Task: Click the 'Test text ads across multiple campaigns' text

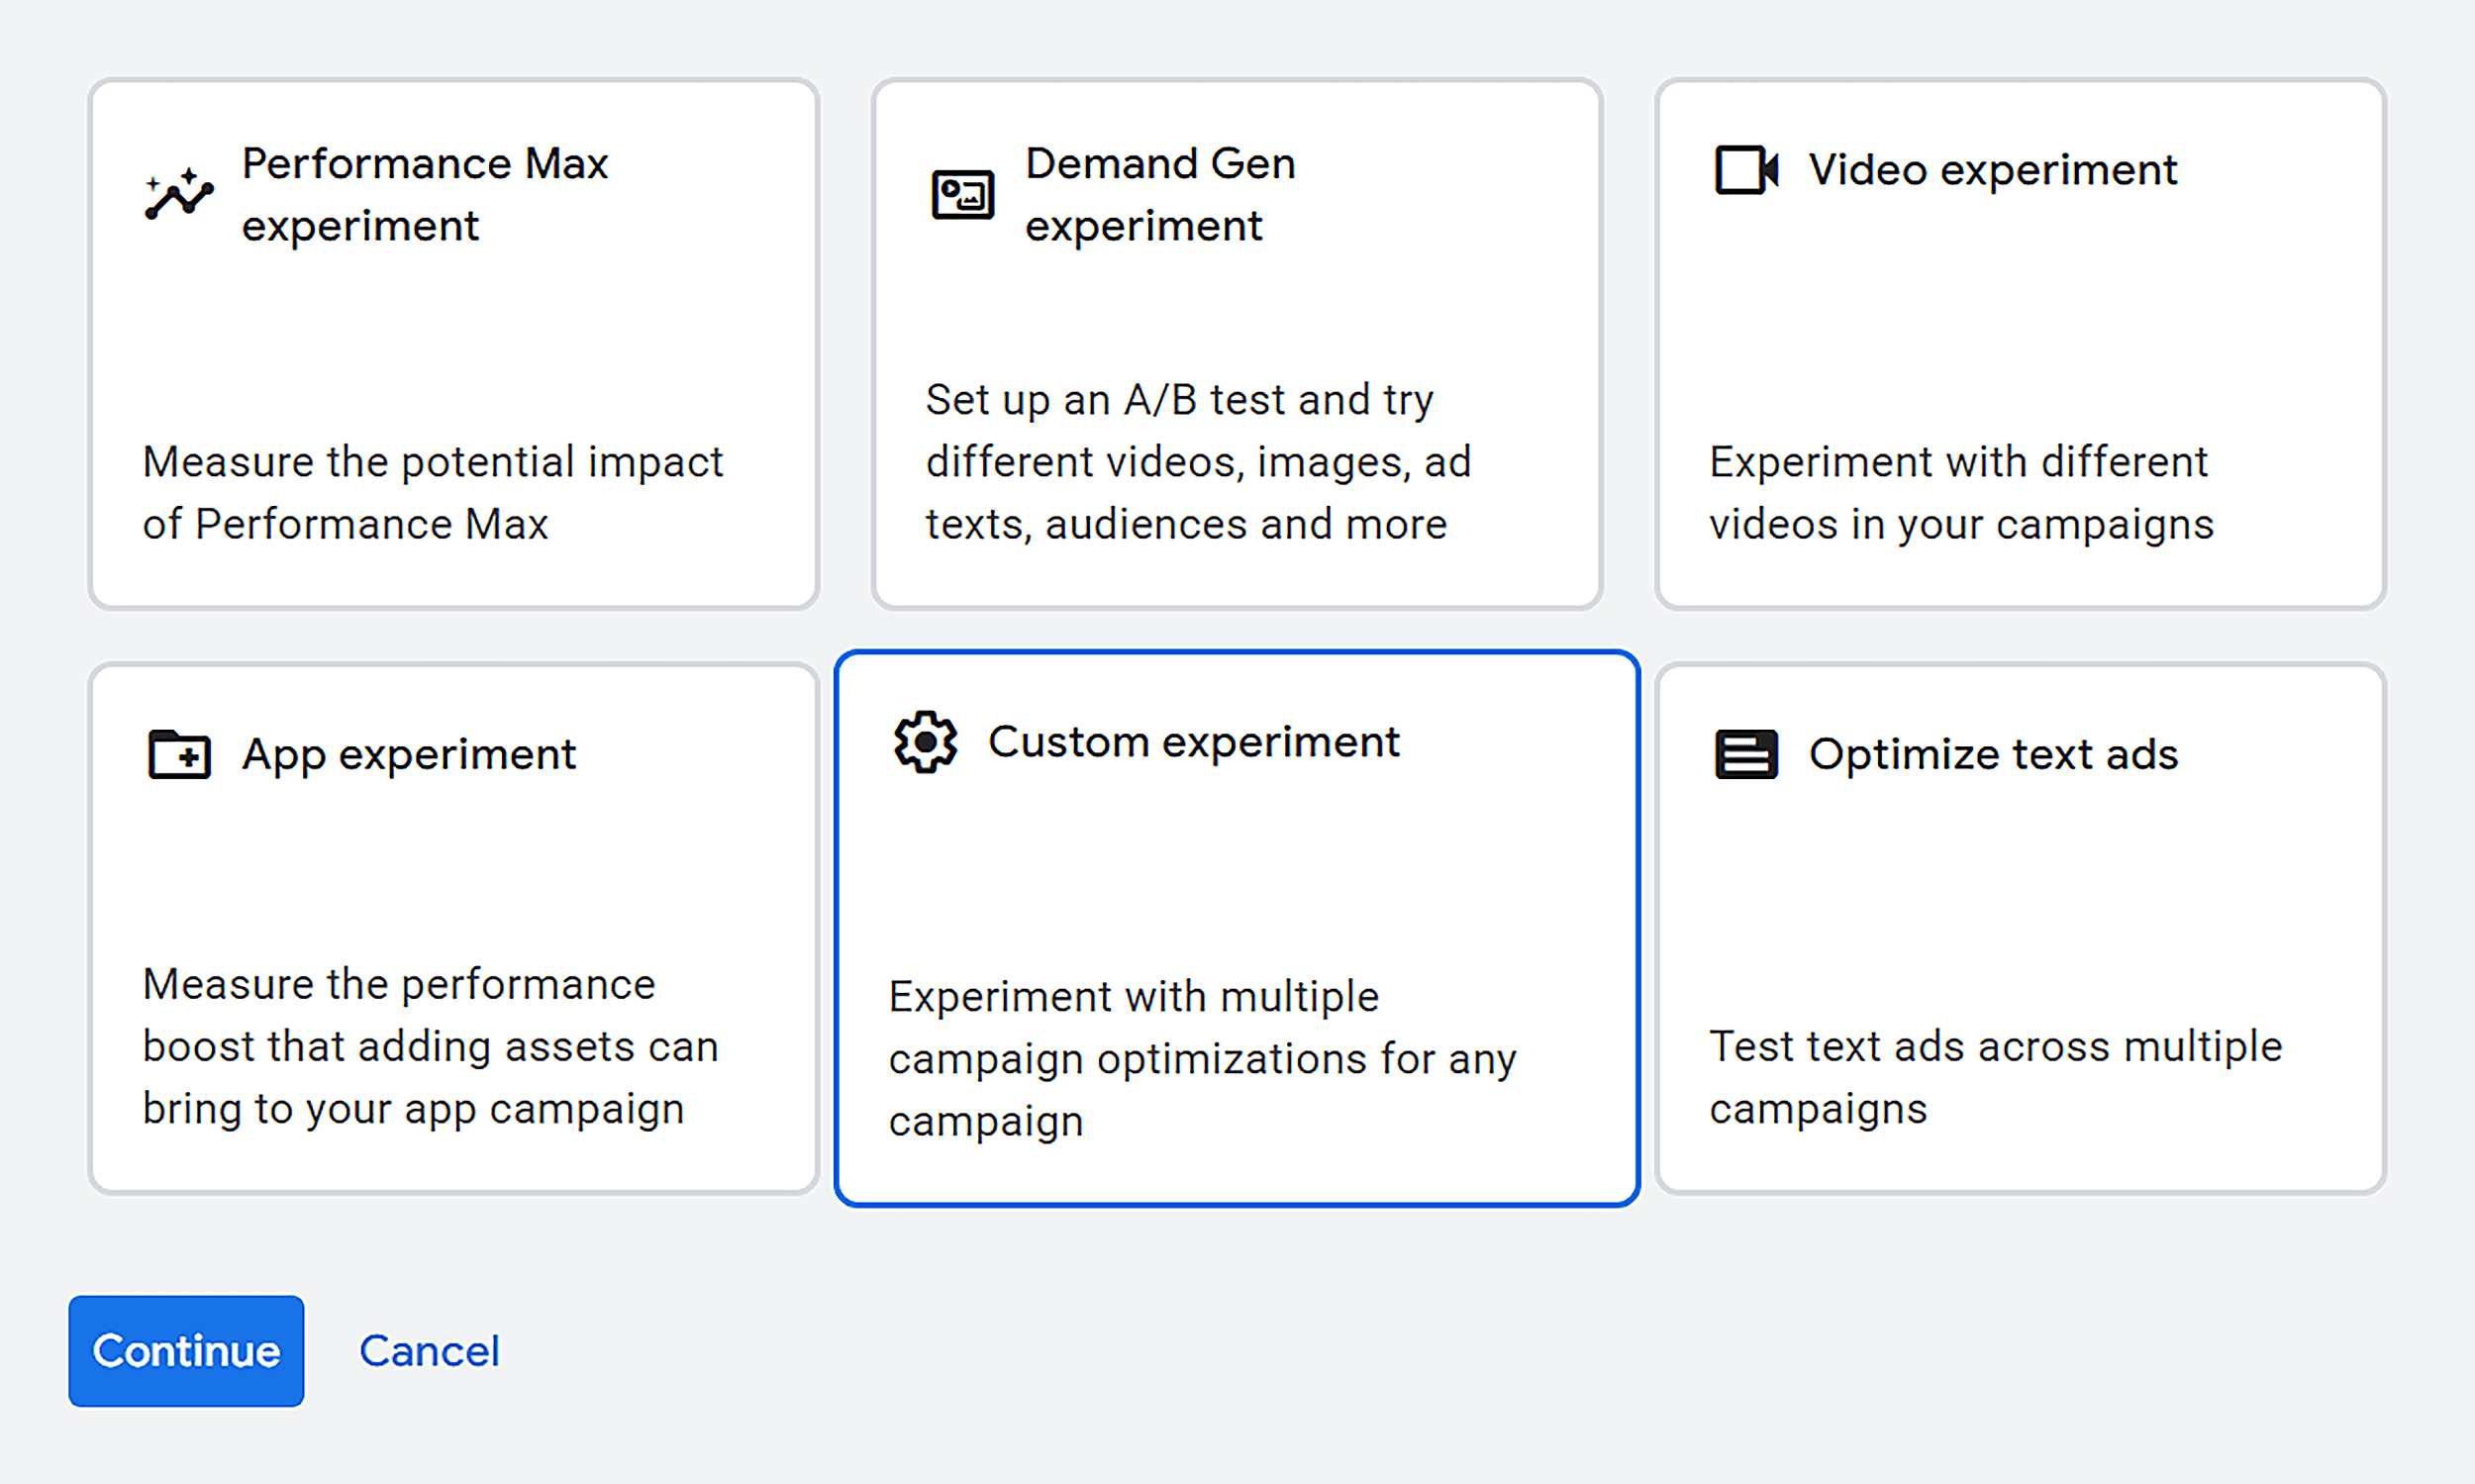Action: tap(1995, 1076)
